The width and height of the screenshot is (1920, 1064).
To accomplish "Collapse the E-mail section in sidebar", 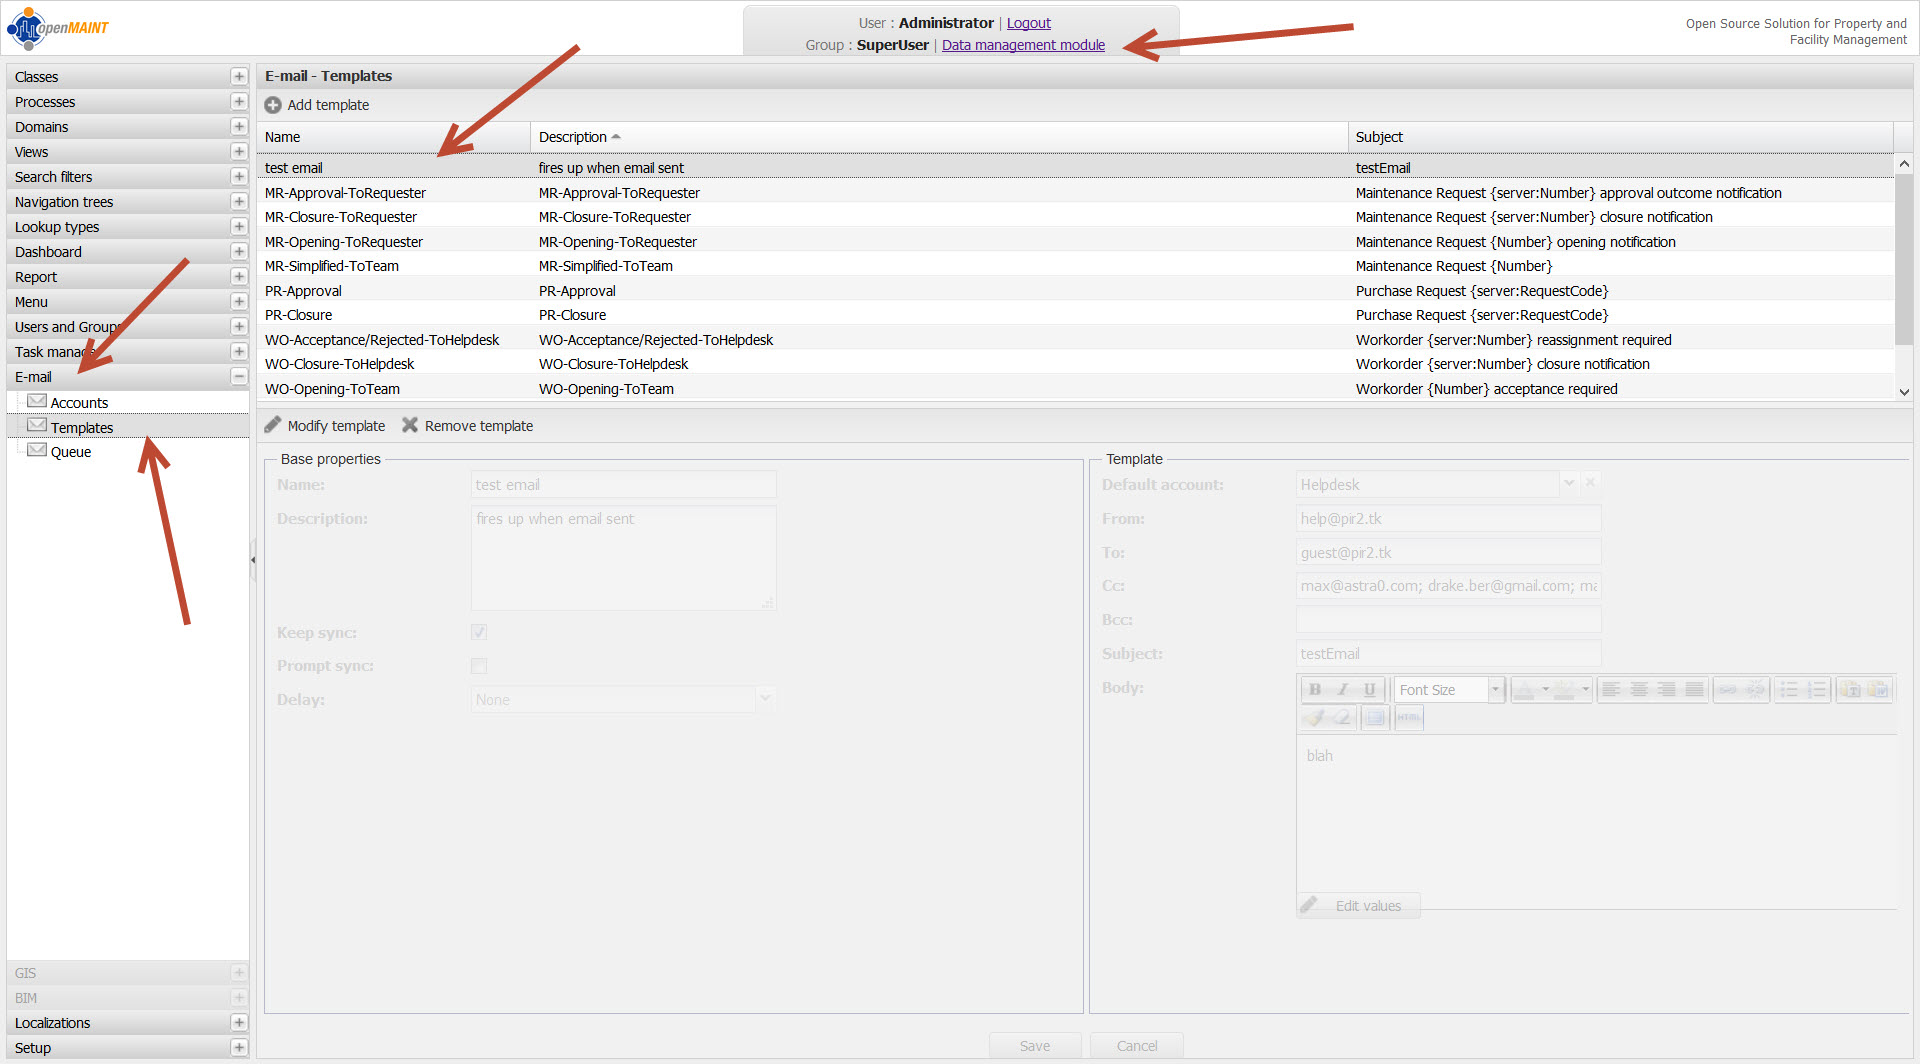I will 239,377.
